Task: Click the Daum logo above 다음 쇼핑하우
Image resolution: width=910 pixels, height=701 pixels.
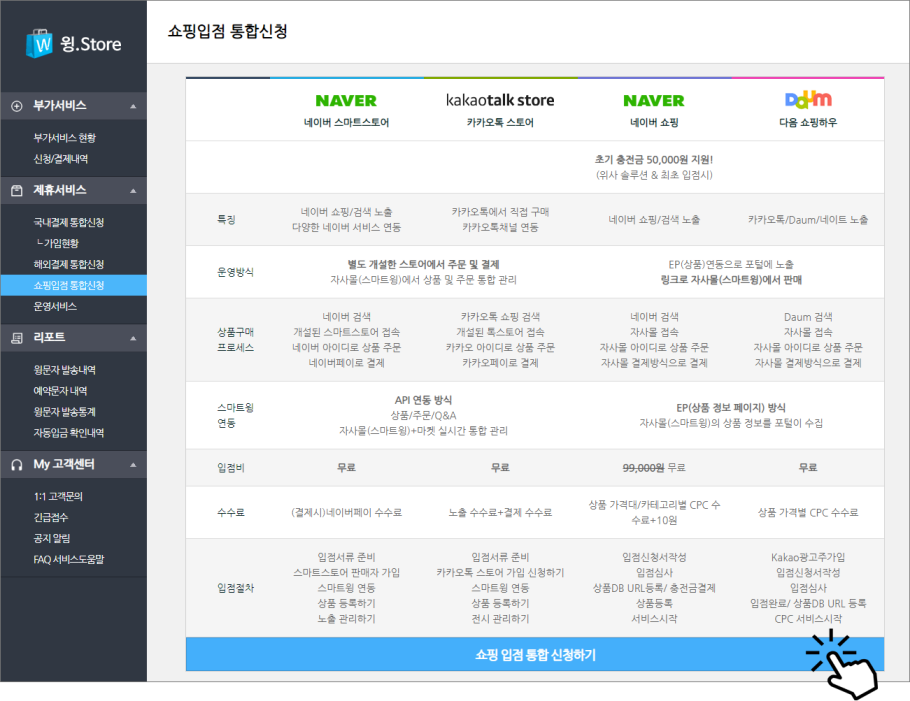Action: (808, 99)
